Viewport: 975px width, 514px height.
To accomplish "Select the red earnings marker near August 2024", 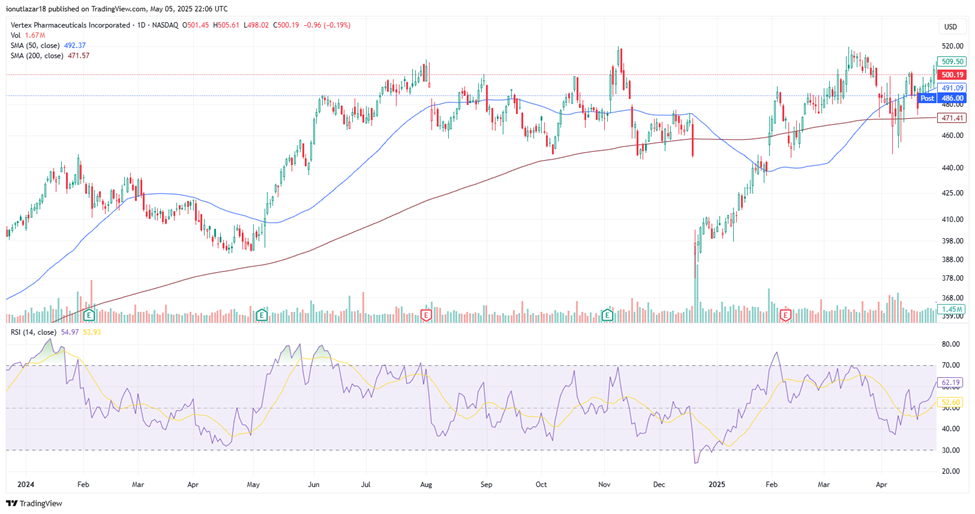I will pos(428,314).
